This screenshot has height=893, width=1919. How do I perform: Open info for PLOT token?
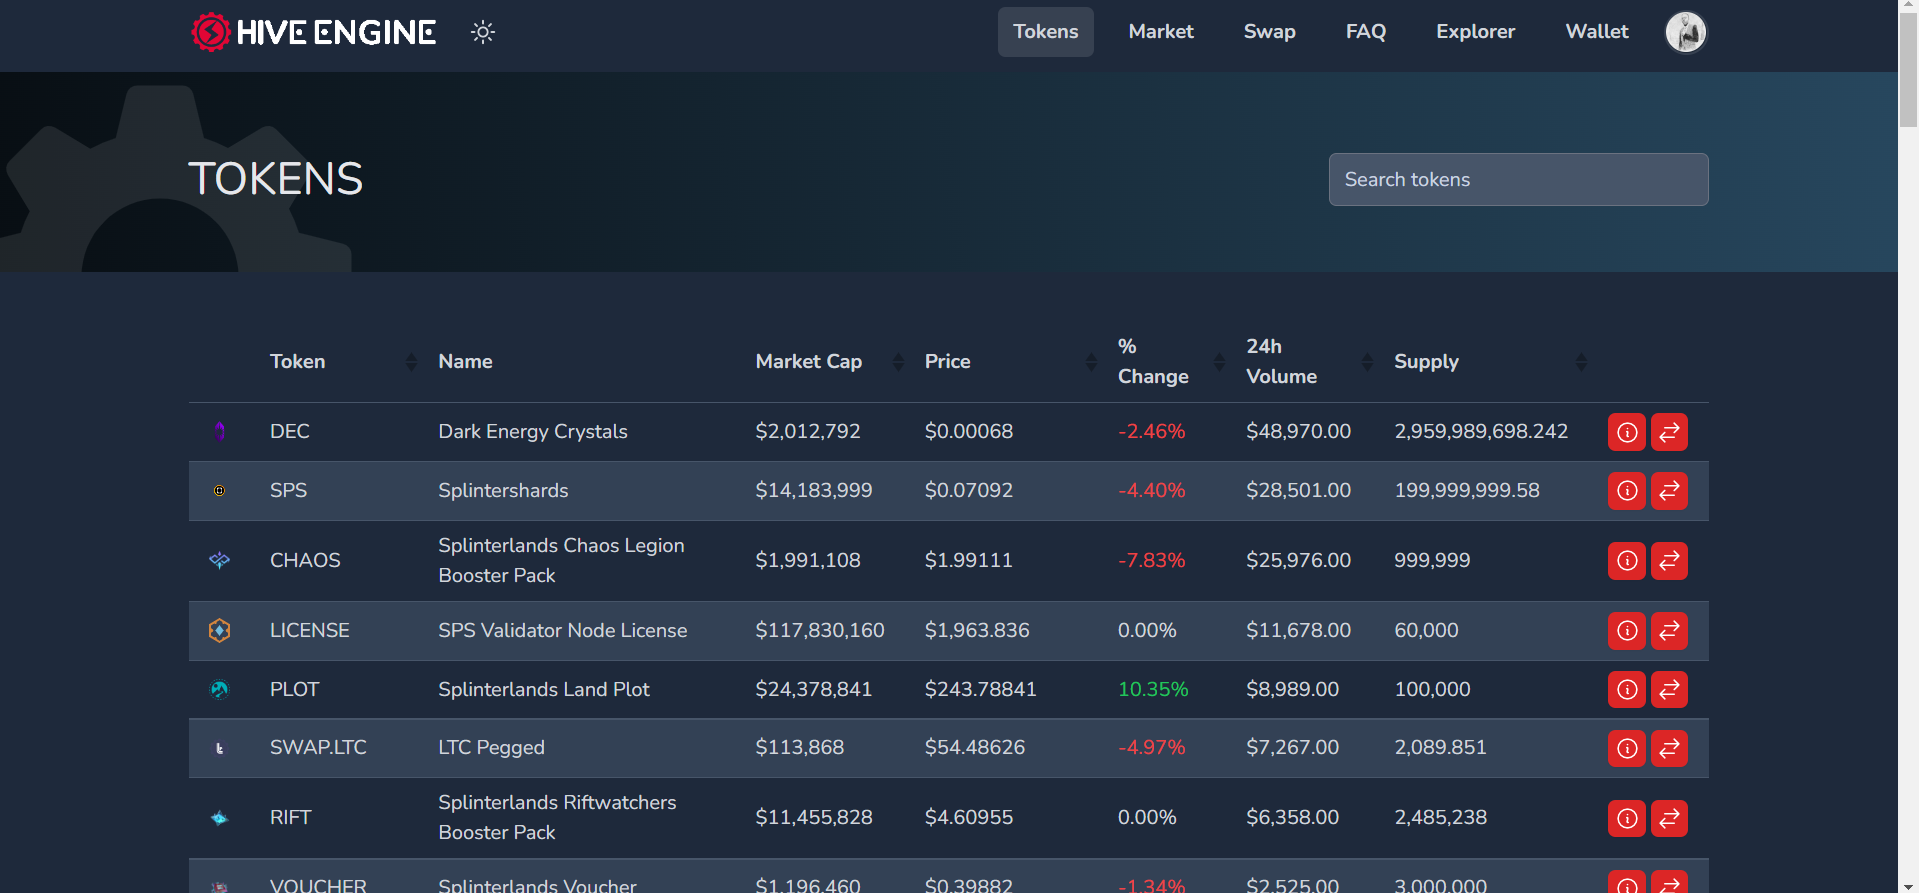[1627, 689]
